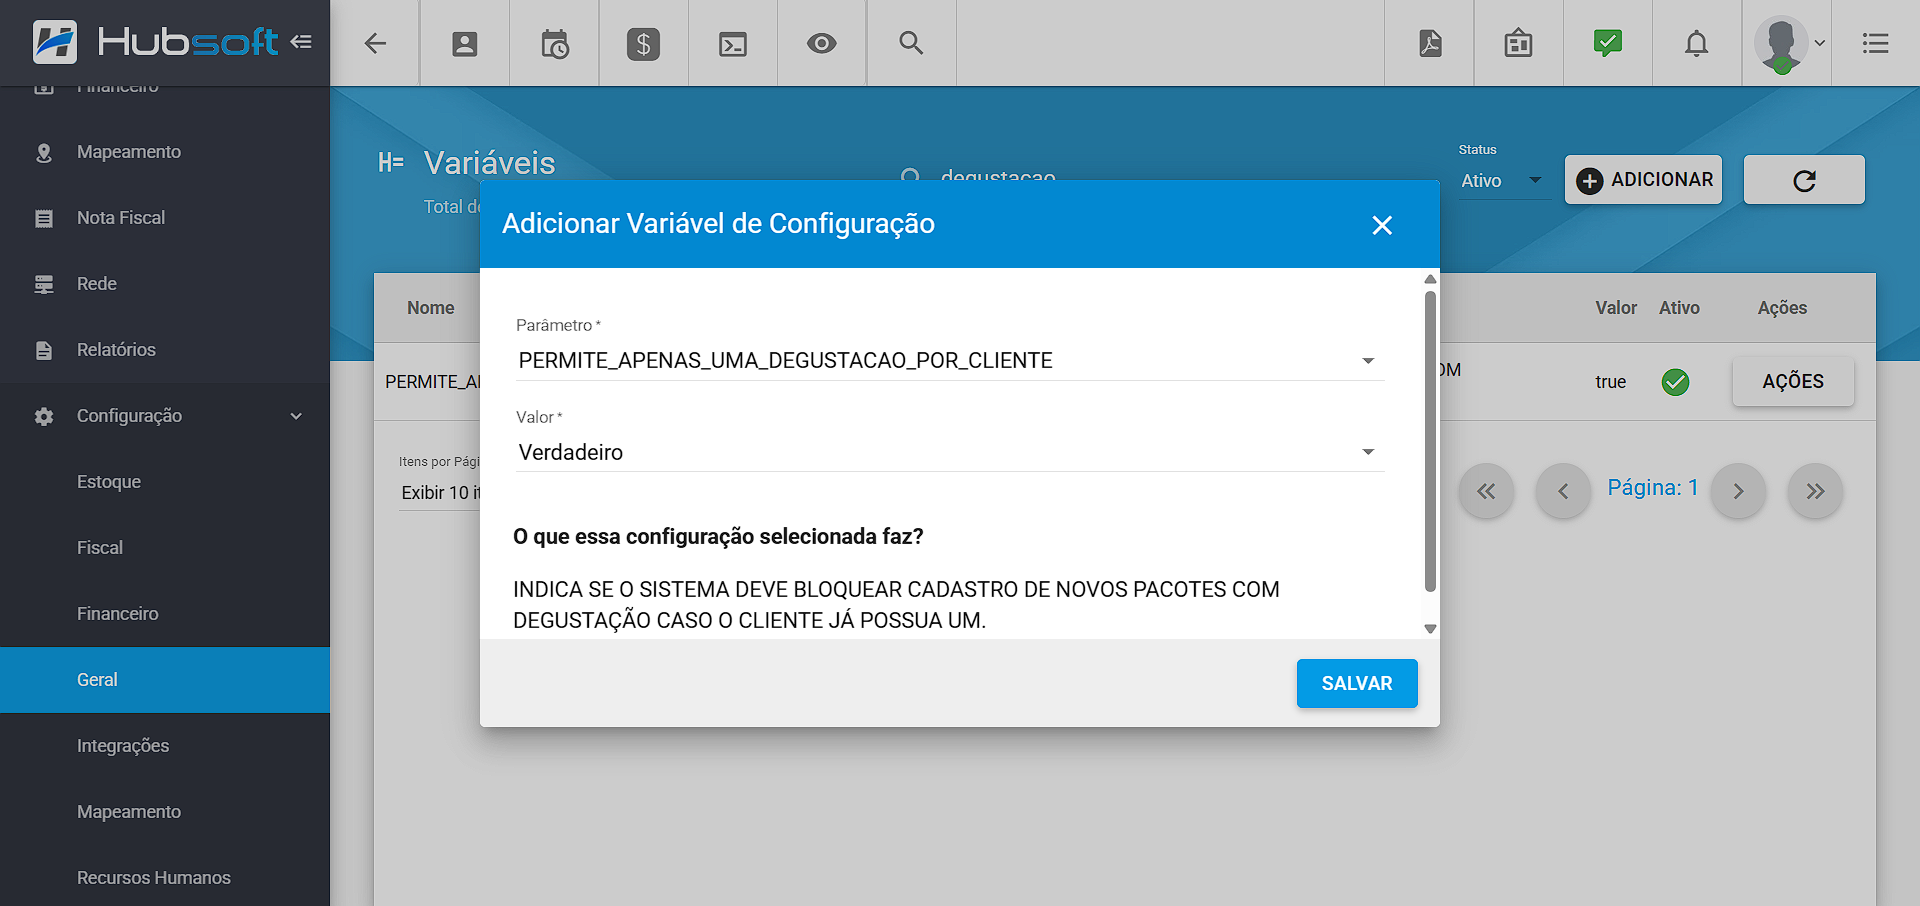
Task: Open Rede sidebar item
Action: [165, 284]
